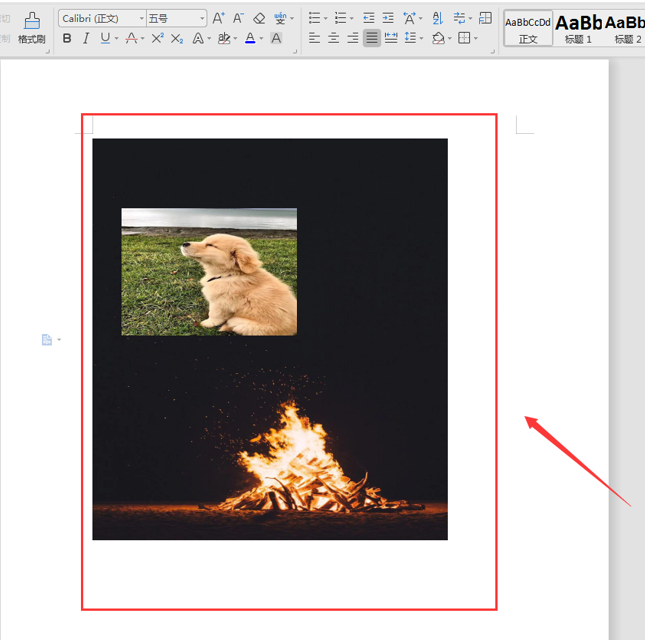Open the 五号 font size dropdown
Viewport: 645px width, 640px height.
coord(202,19)
